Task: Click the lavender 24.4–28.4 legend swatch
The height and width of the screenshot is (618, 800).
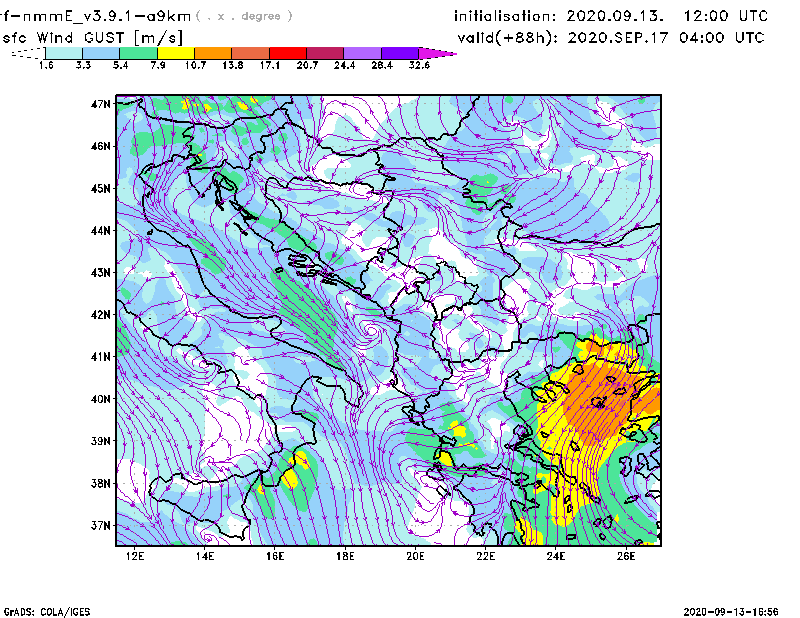Action: click(362, 53)
